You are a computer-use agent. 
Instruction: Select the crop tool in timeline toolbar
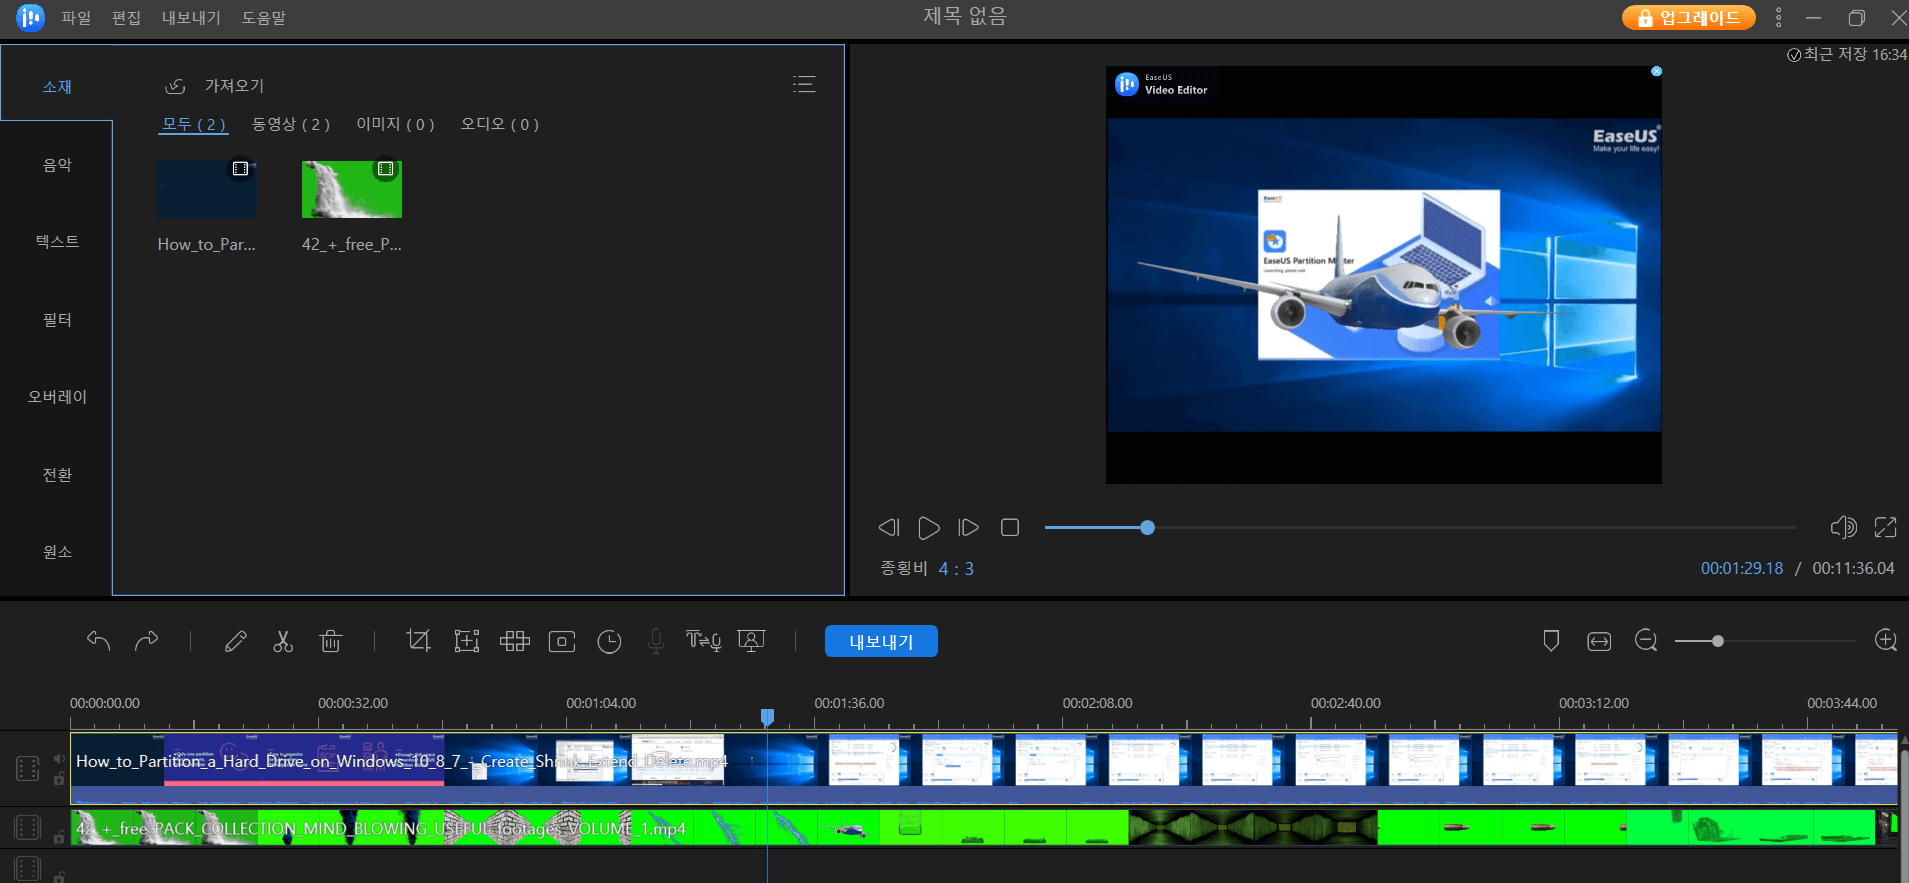418,641
